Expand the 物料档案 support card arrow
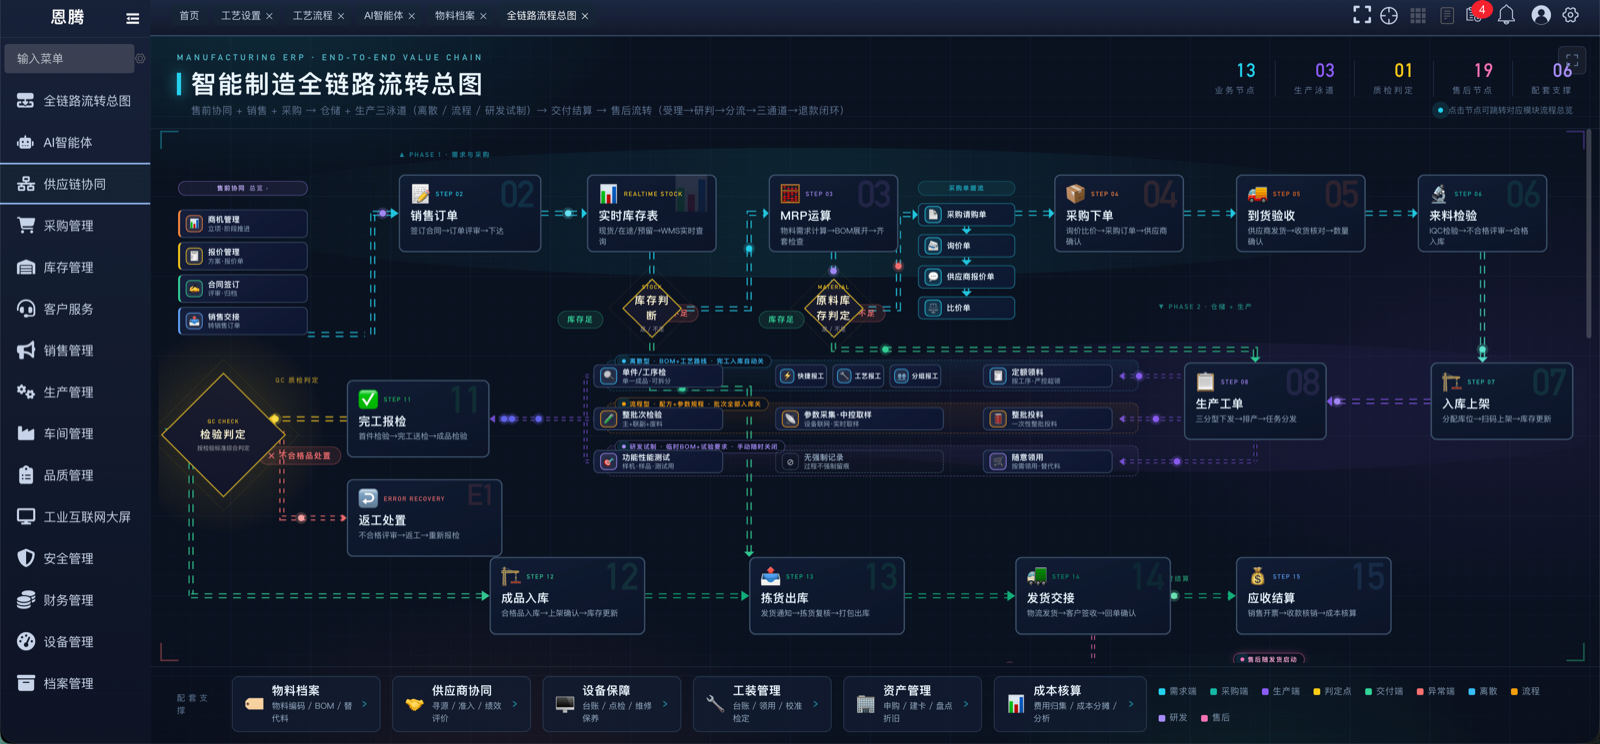The height and width of the screenshot is (744, 1600). (x=364, y=704)
